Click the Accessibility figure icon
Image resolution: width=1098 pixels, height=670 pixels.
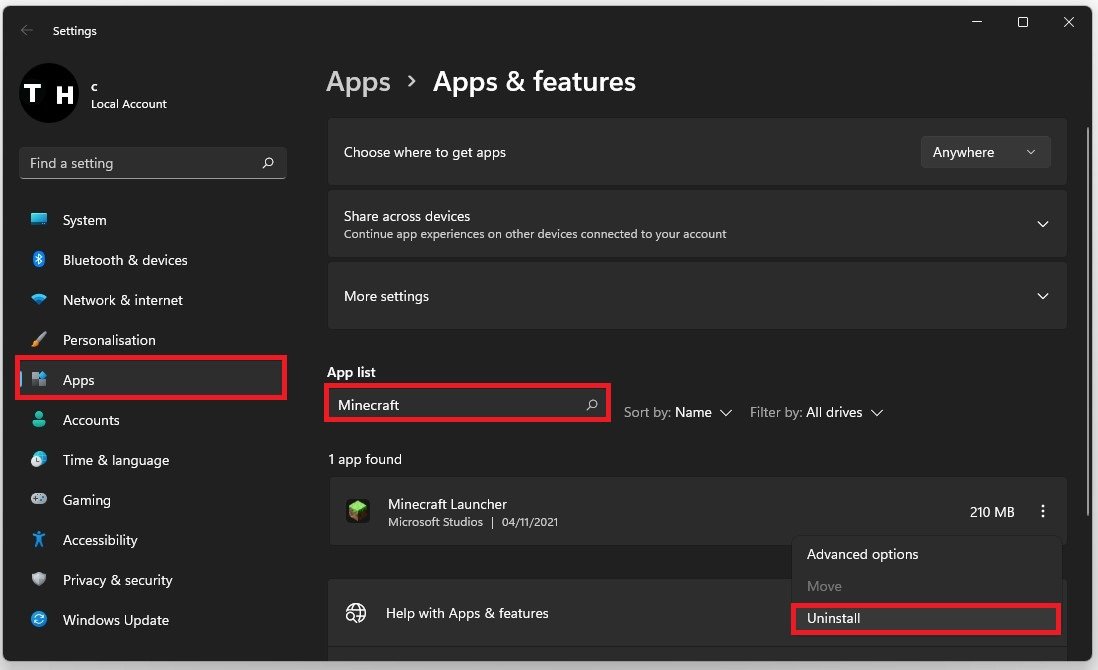click(39, 540)
